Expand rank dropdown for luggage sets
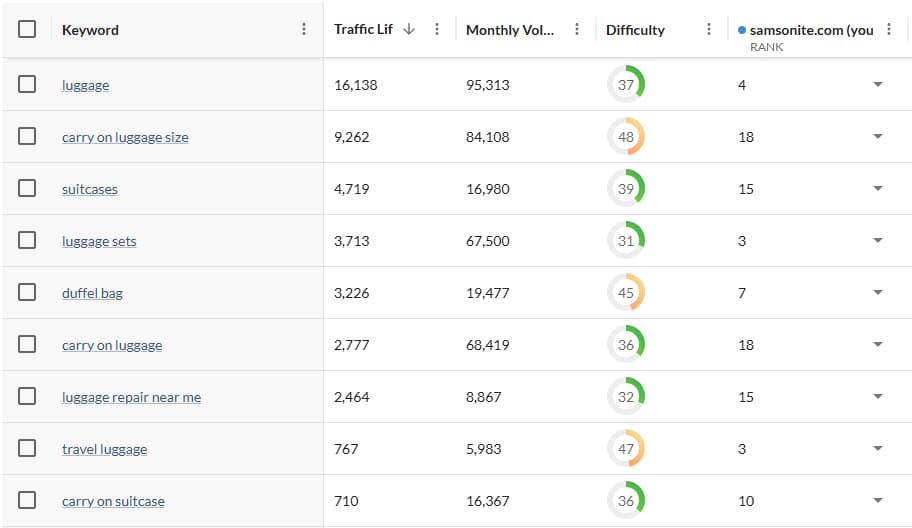The width and height of the screenshot is (912, 528). tap(877, 241)
